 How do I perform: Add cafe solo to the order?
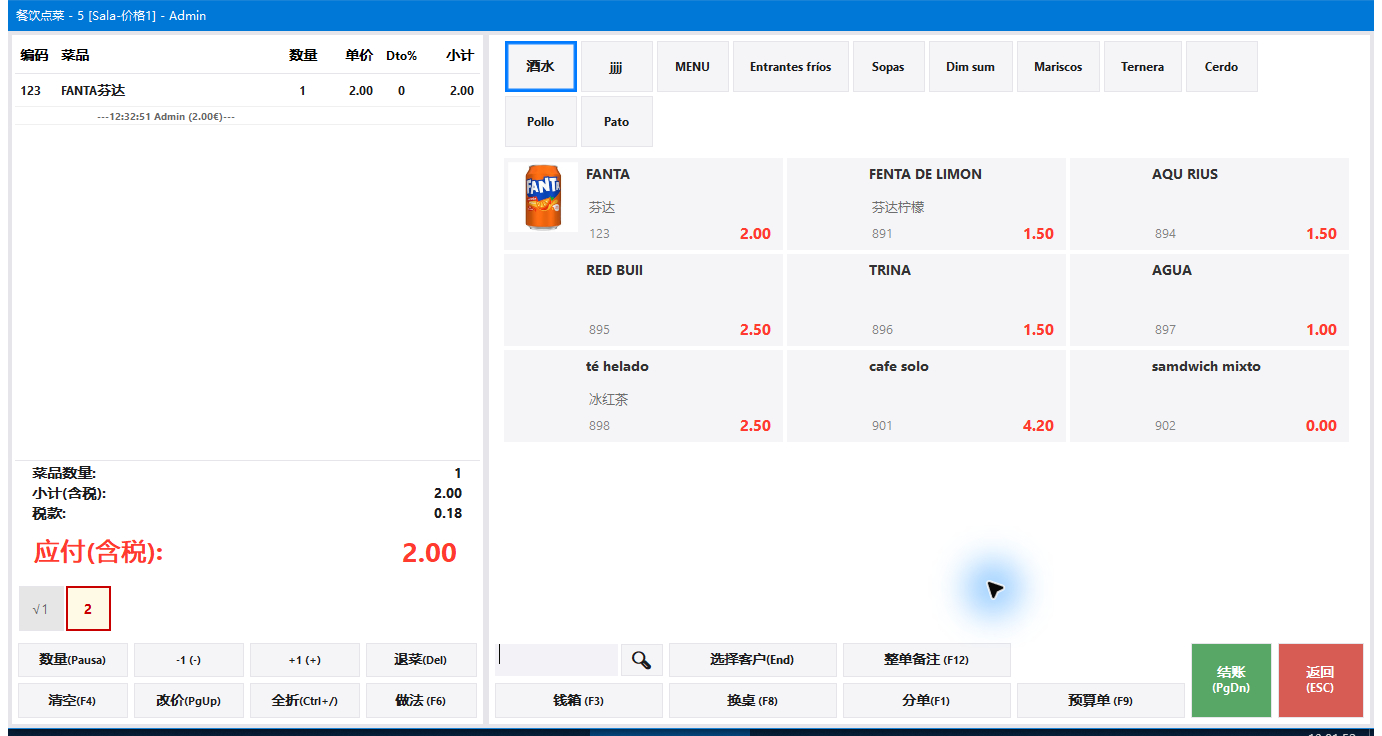(x=926, y=396)
